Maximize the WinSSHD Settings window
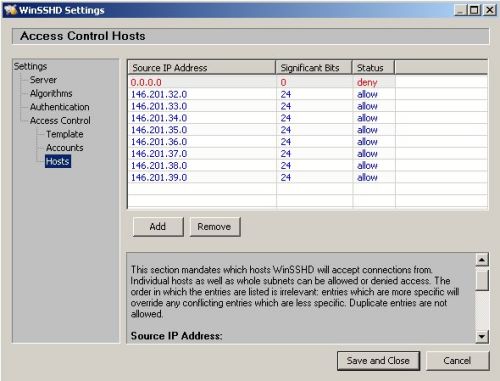Screen dimensions: 500x381 coord(474,10)
